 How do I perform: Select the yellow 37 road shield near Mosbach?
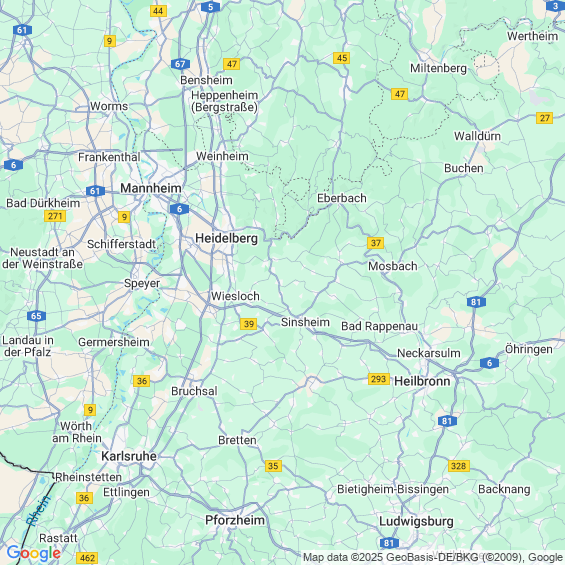[x=375, y=243]
